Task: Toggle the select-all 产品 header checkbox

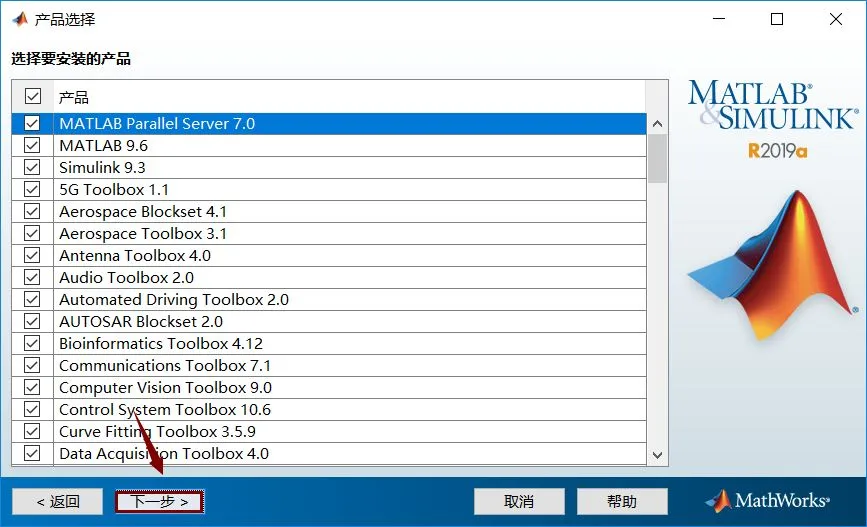Action: click(33, 96)
